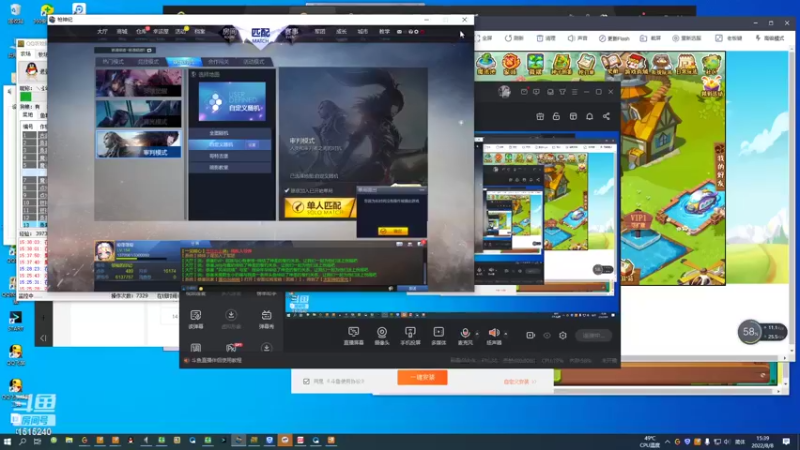Click the orange 一键安装 install button
800x450 pixels.
(422, 378)
